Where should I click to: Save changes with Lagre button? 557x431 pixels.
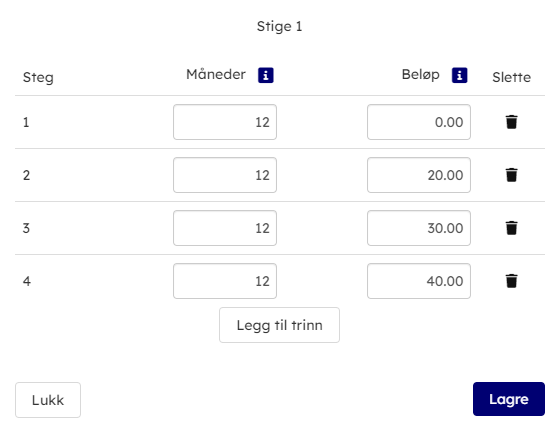point(509,399)
